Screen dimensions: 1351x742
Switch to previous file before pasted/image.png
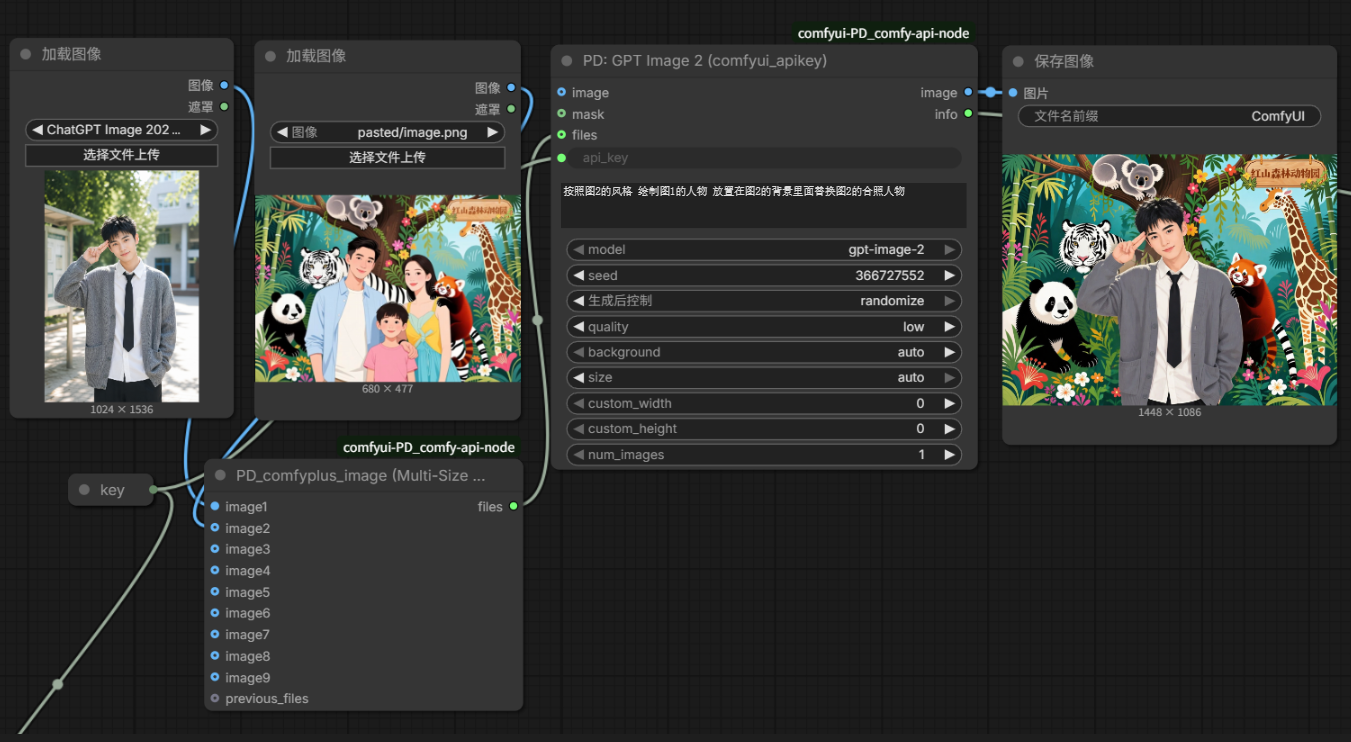[283, 132]
